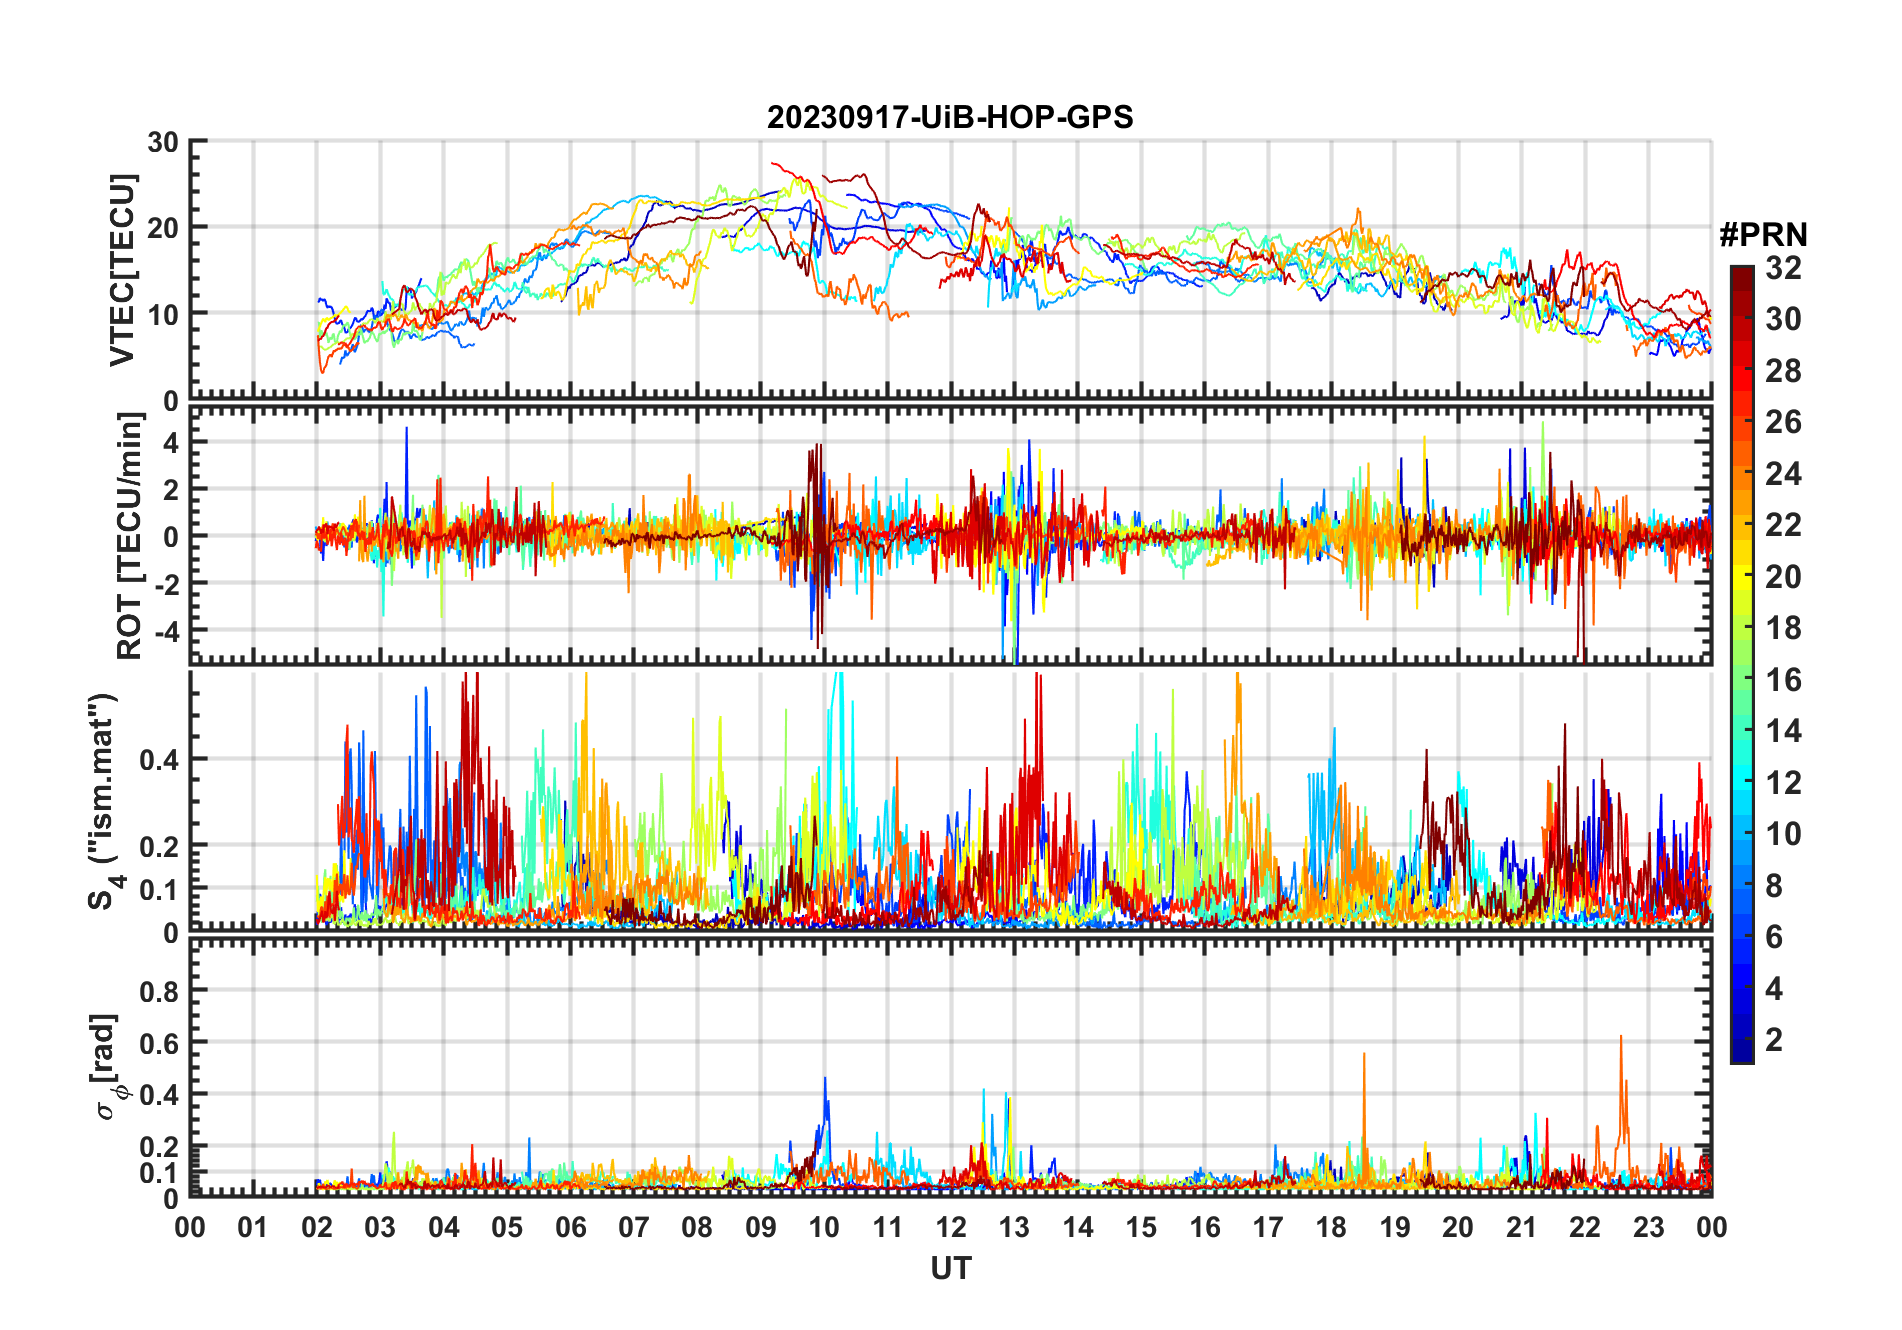Select the #PRN colorbar title
1902x1330 pixels.
1763,235
